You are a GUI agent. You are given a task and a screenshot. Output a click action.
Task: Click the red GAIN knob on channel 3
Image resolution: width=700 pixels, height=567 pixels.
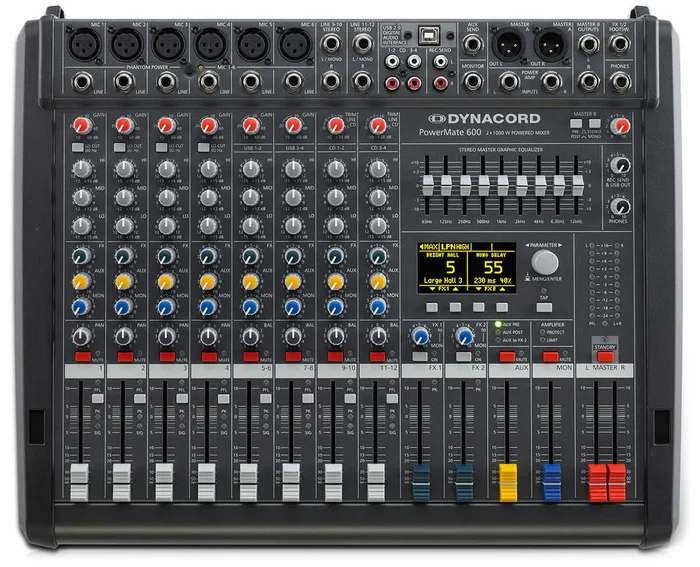pos(167,126)
